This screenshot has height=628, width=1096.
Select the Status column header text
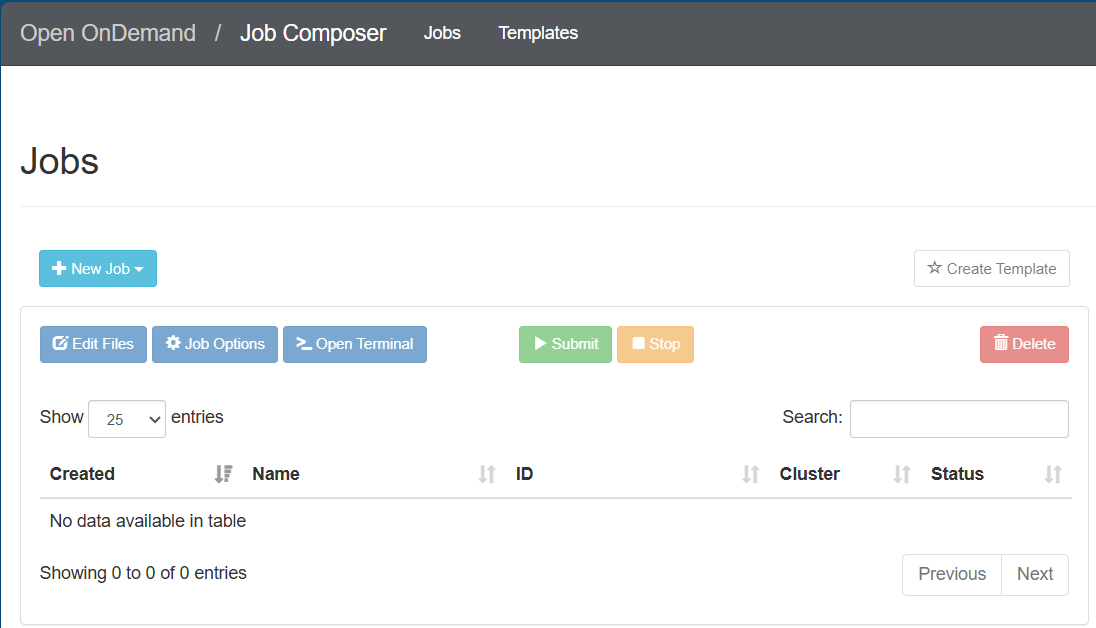tap(957, 474)
